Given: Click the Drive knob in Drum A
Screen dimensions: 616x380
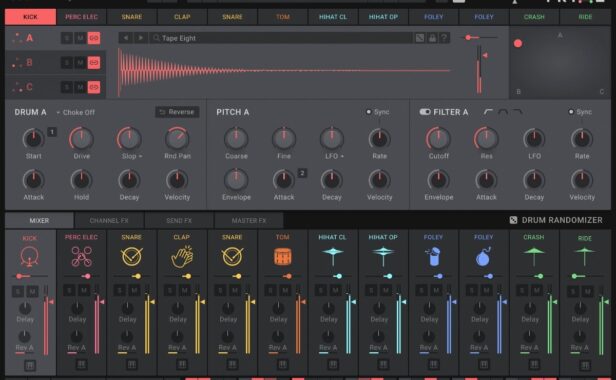Looking at the screenshot, I should (81, 138).
